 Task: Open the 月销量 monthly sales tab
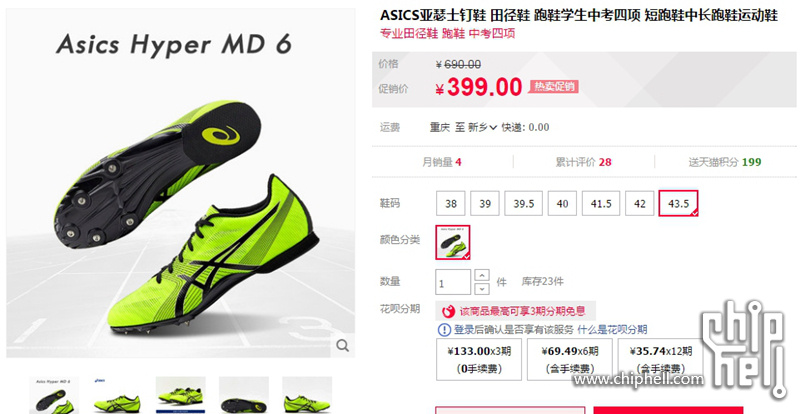point(442,162)
